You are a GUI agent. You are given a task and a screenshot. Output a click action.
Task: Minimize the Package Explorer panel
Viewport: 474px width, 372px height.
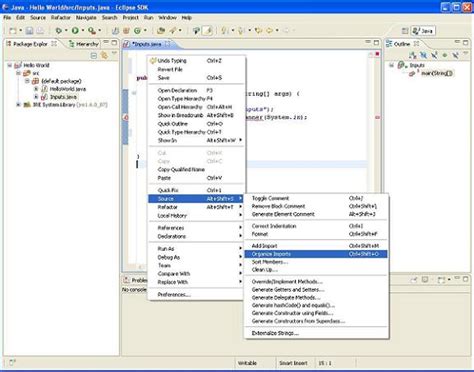106,42
